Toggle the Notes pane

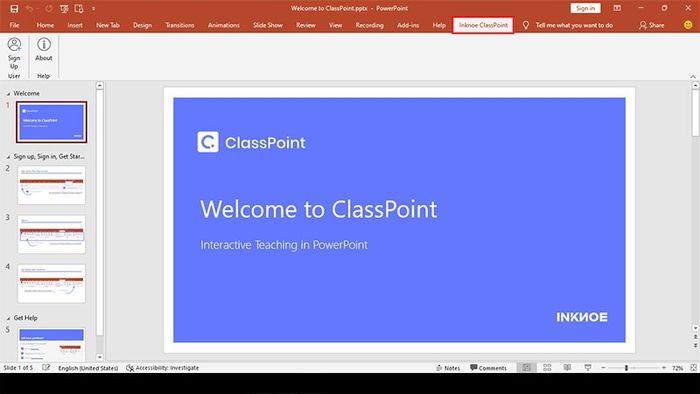(x=448, y=368)
